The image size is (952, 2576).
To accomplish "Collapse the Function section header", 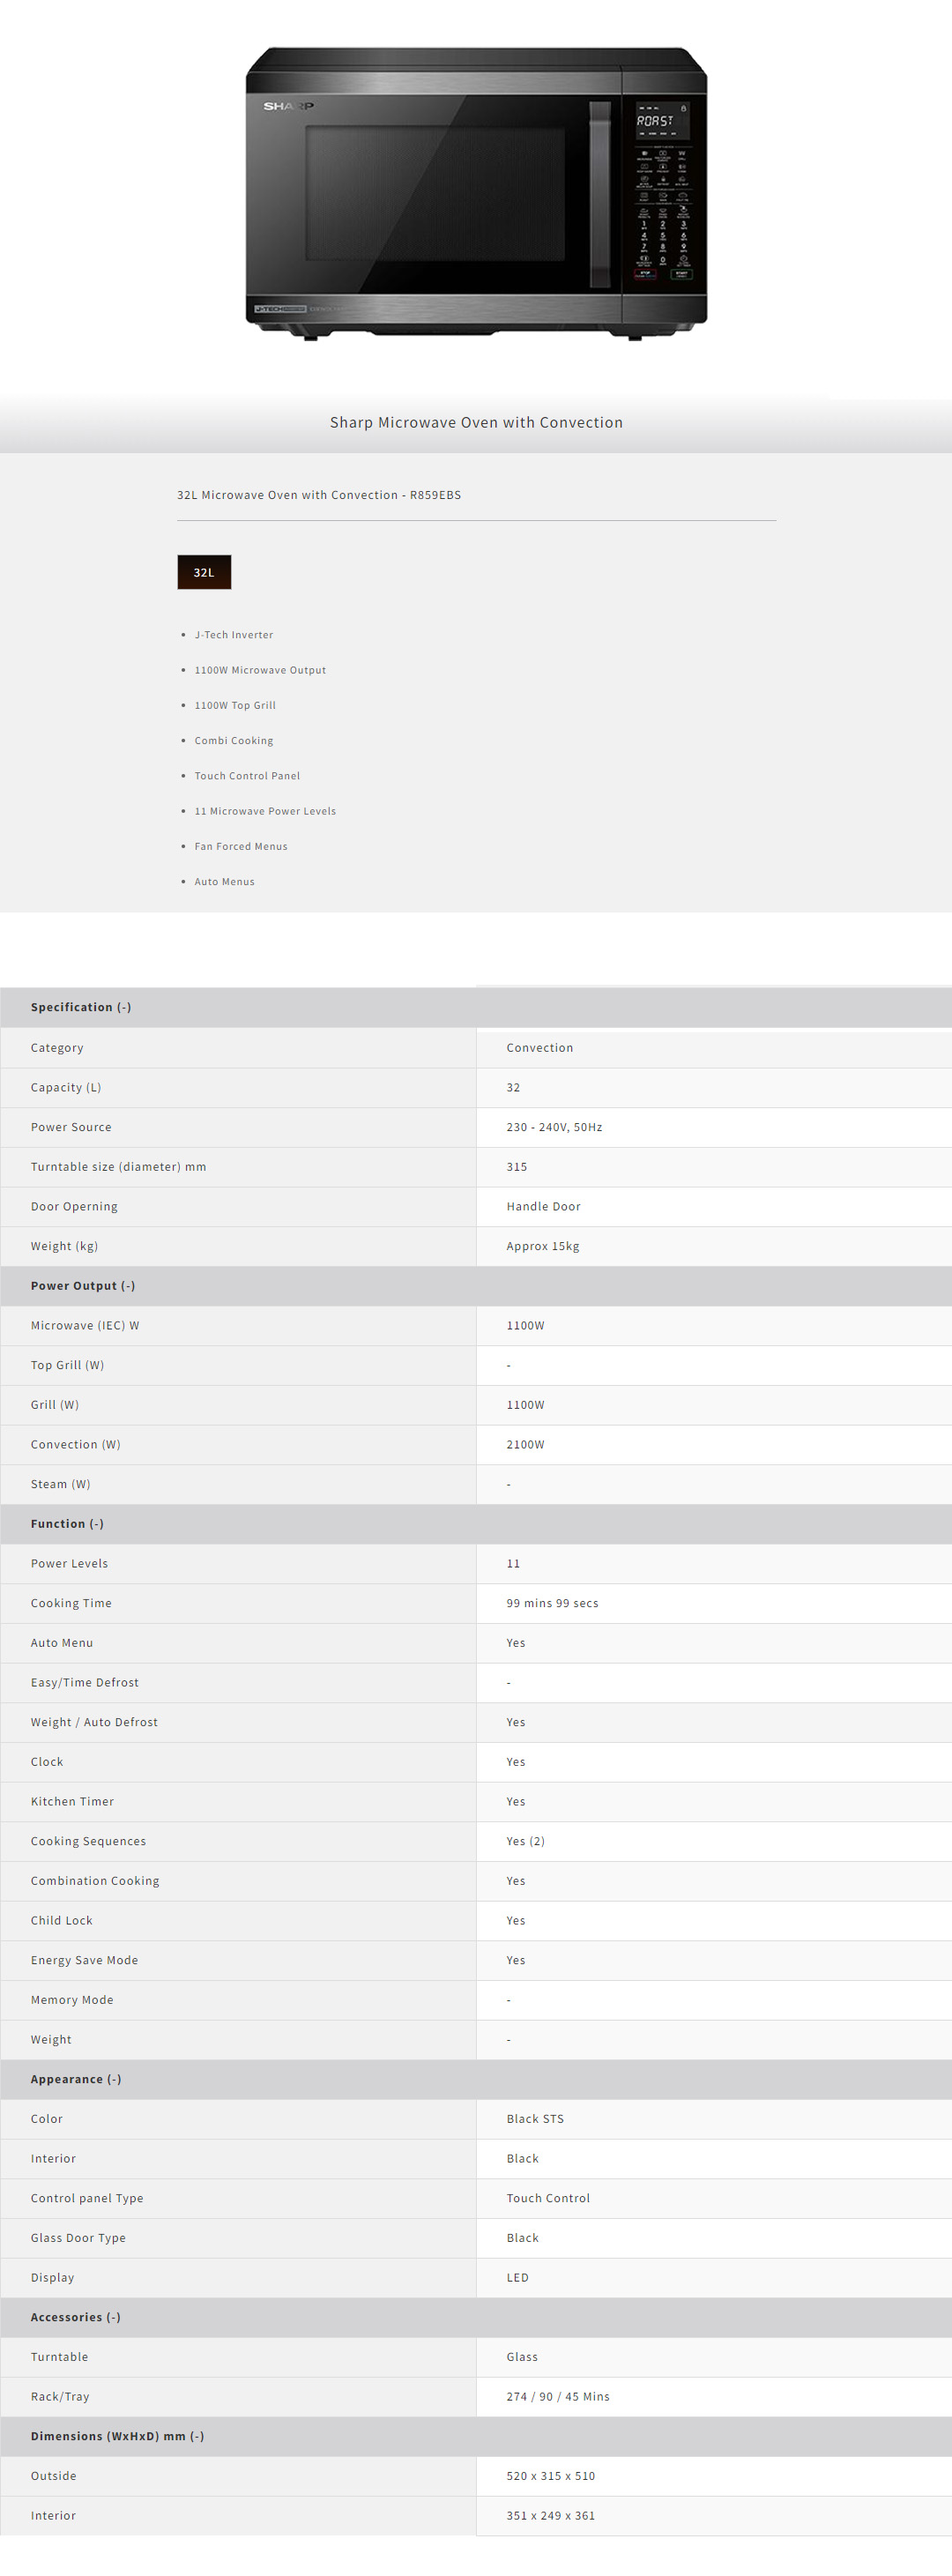I will [x=67, y=1523].
